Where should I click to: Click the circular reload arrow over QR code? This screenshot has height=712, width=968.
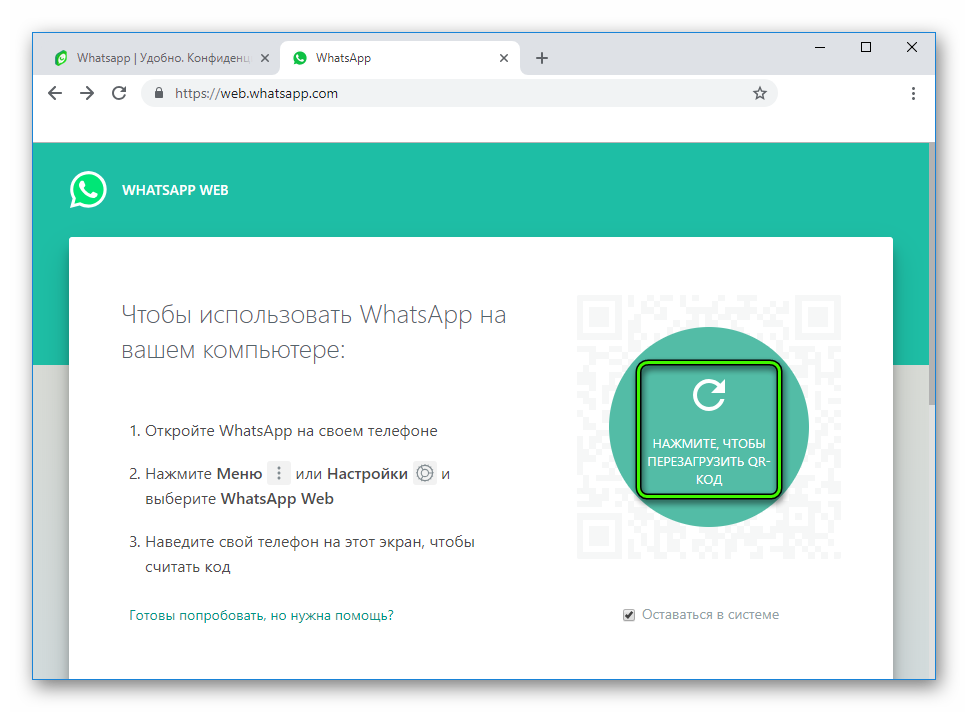(x=709, y=395)
